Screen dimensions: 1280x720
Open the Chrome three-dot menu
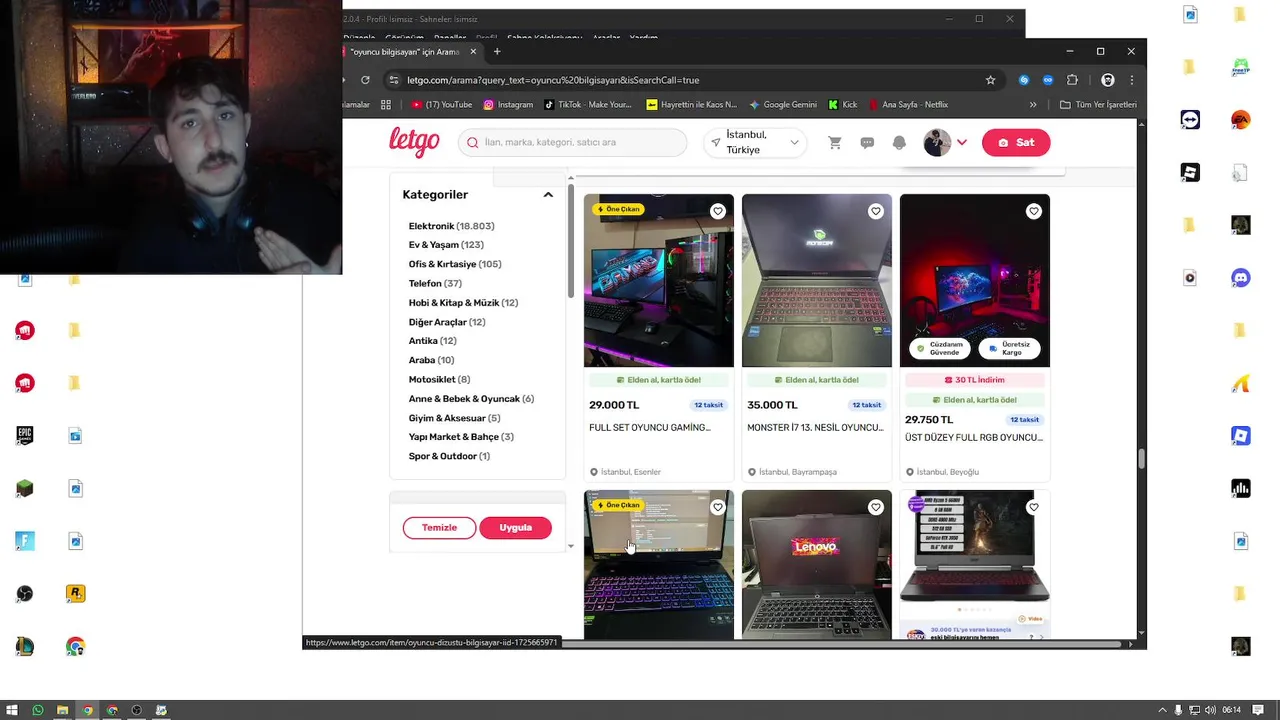pyautogui.click(x=1132, y=80)
